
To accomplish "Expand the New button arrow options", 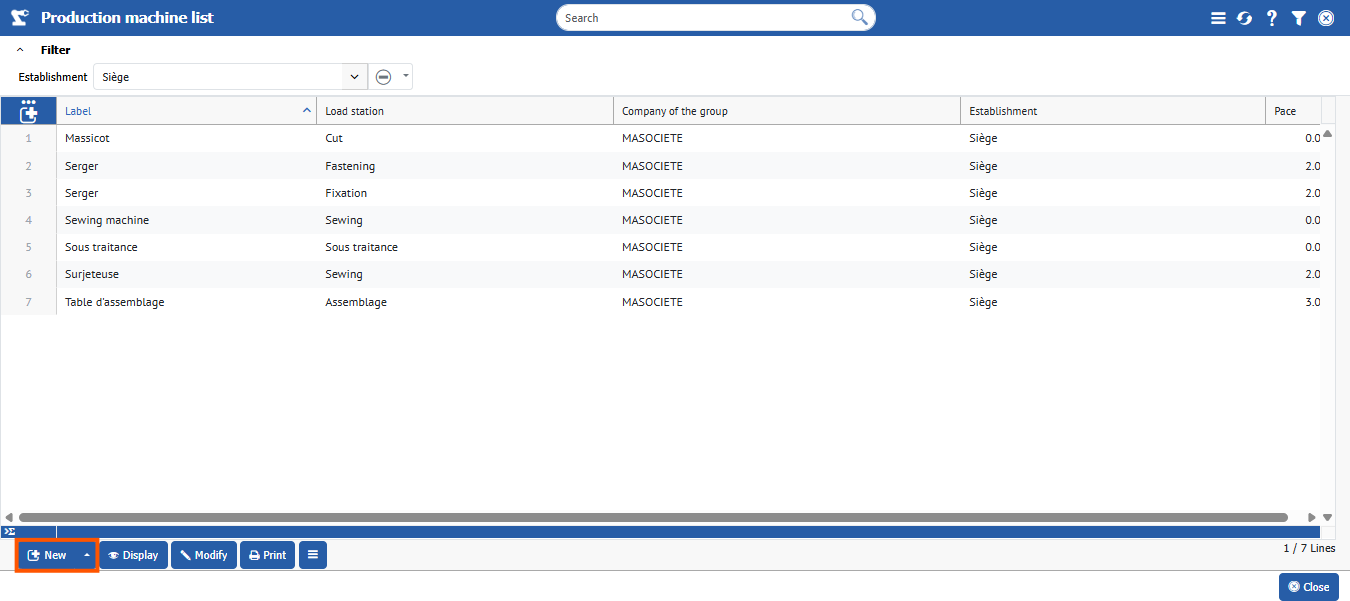I will [87, 555].
